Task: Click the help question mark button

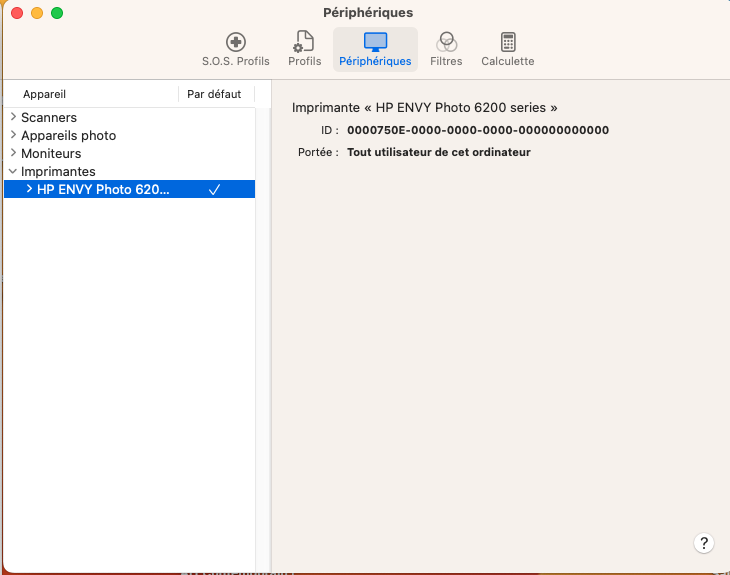Action: 704,543
